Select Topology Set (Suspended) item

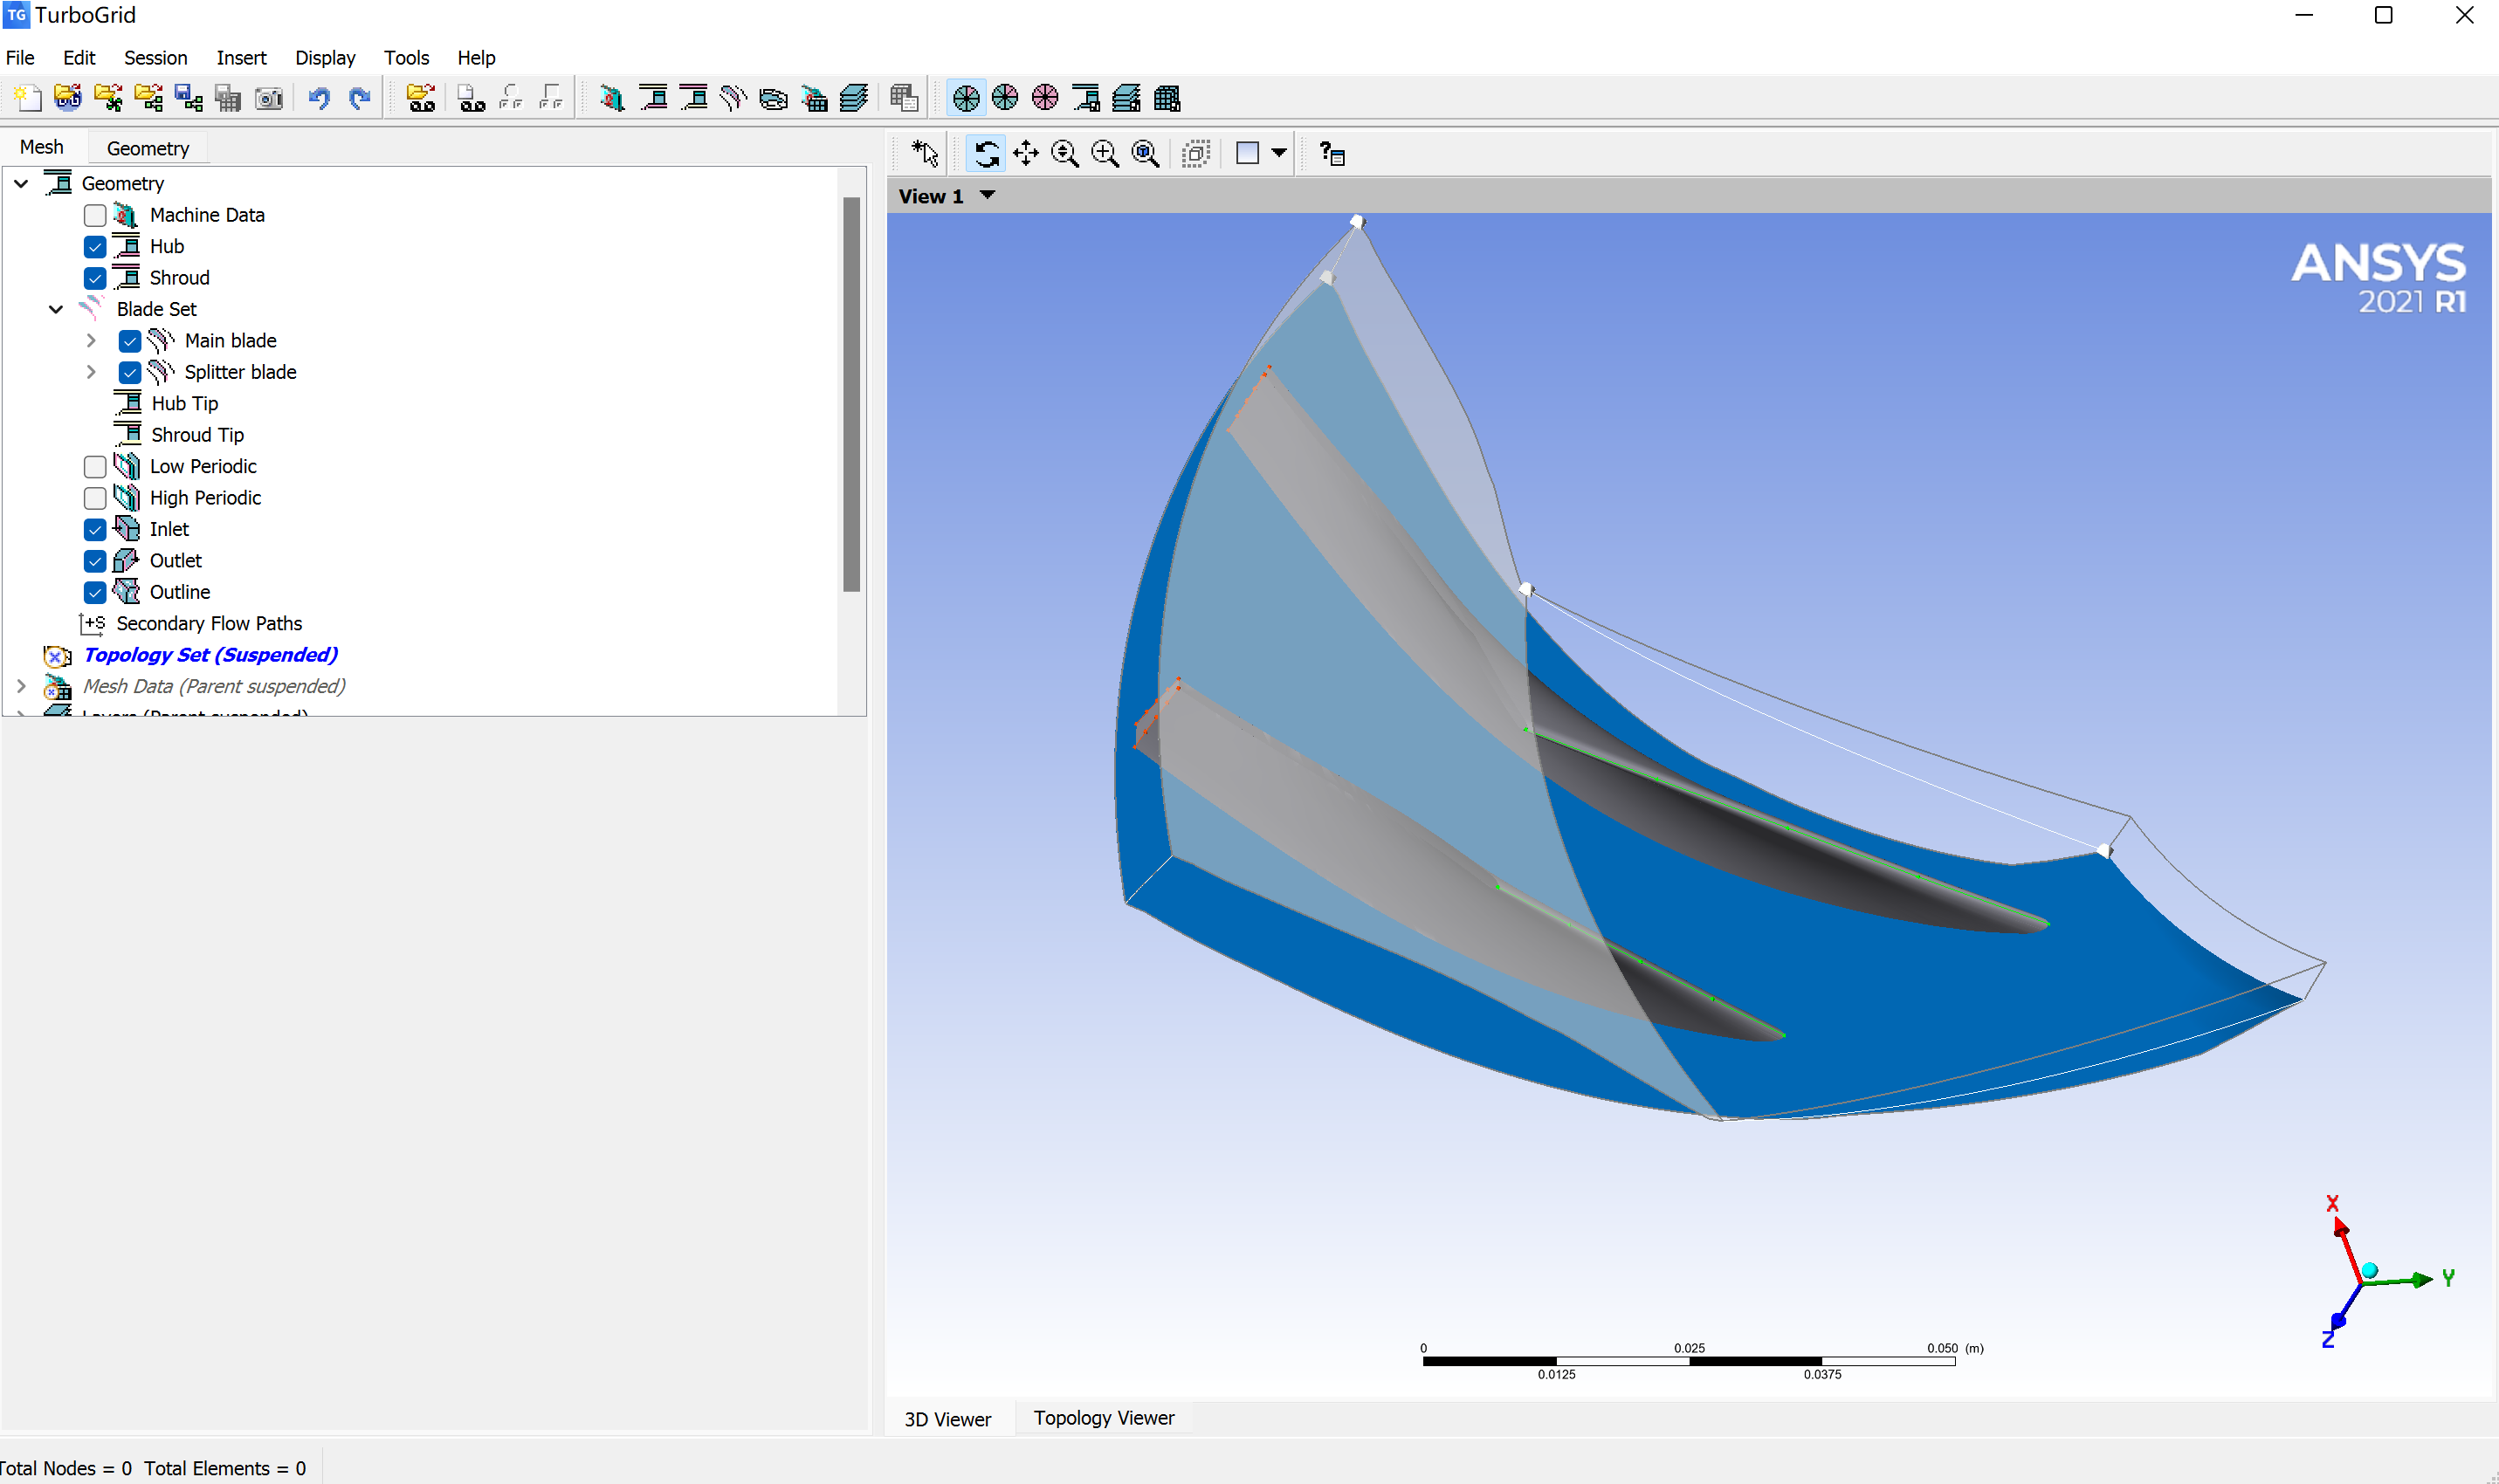point(210,655)
